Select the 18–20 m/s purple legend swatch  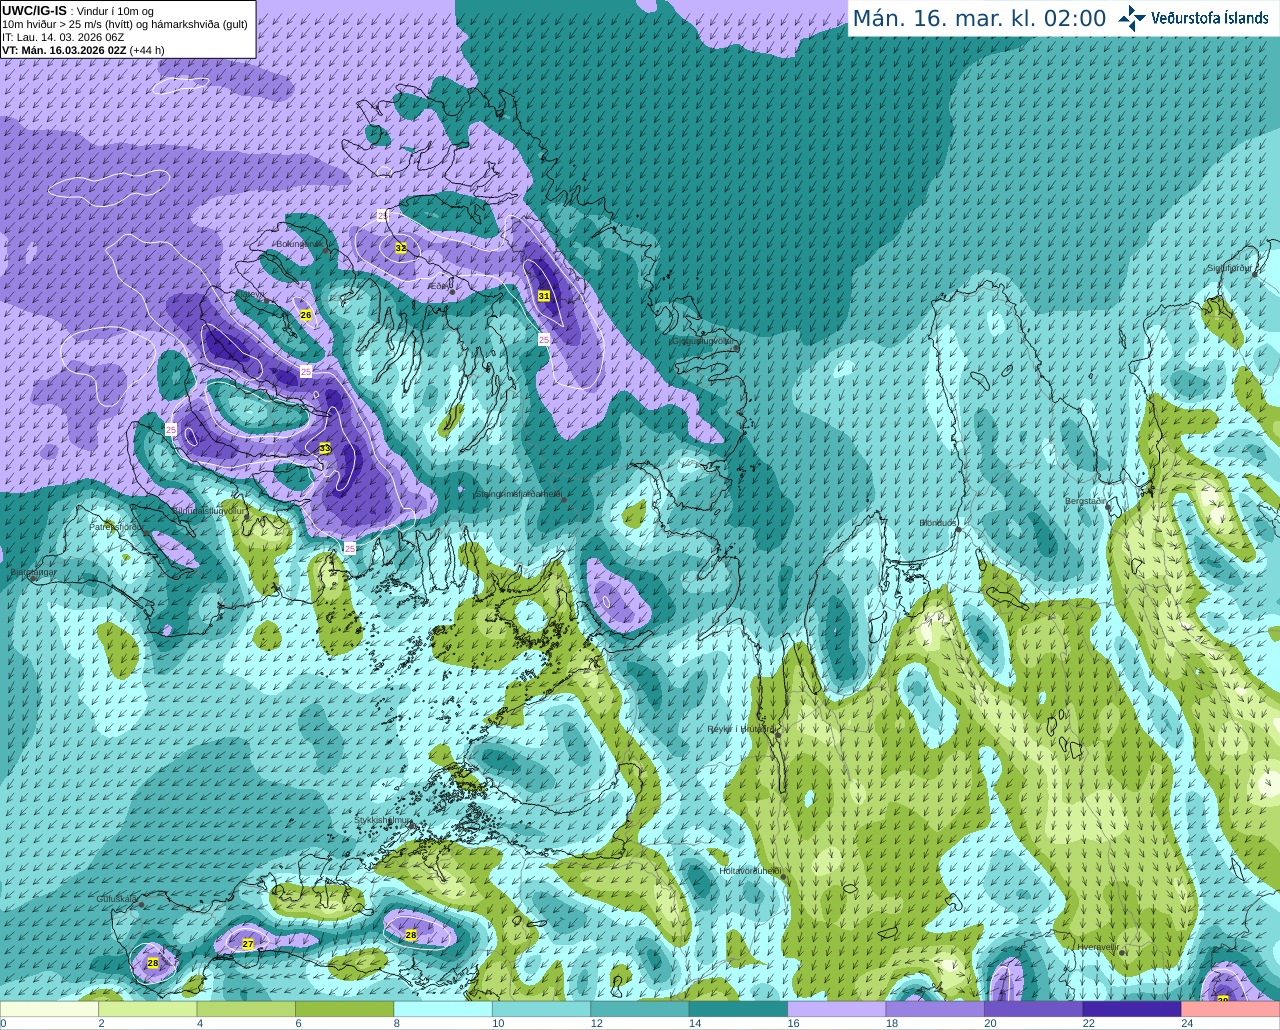click(x=936, y=1009)
